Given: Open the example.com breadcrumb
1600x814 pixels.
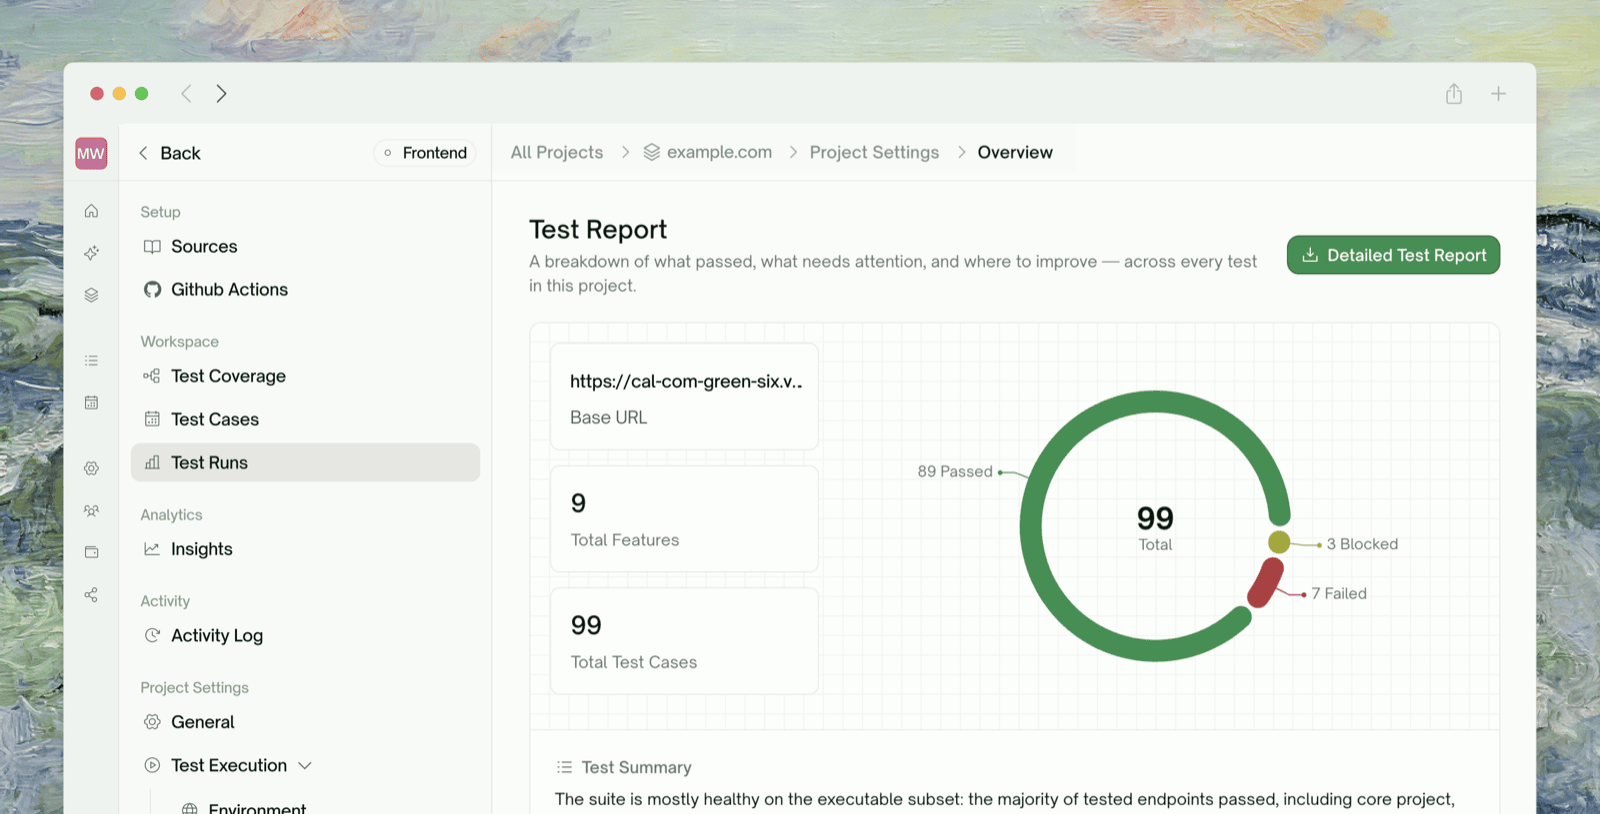Looking at the screenshot, I should coord(708,152).
